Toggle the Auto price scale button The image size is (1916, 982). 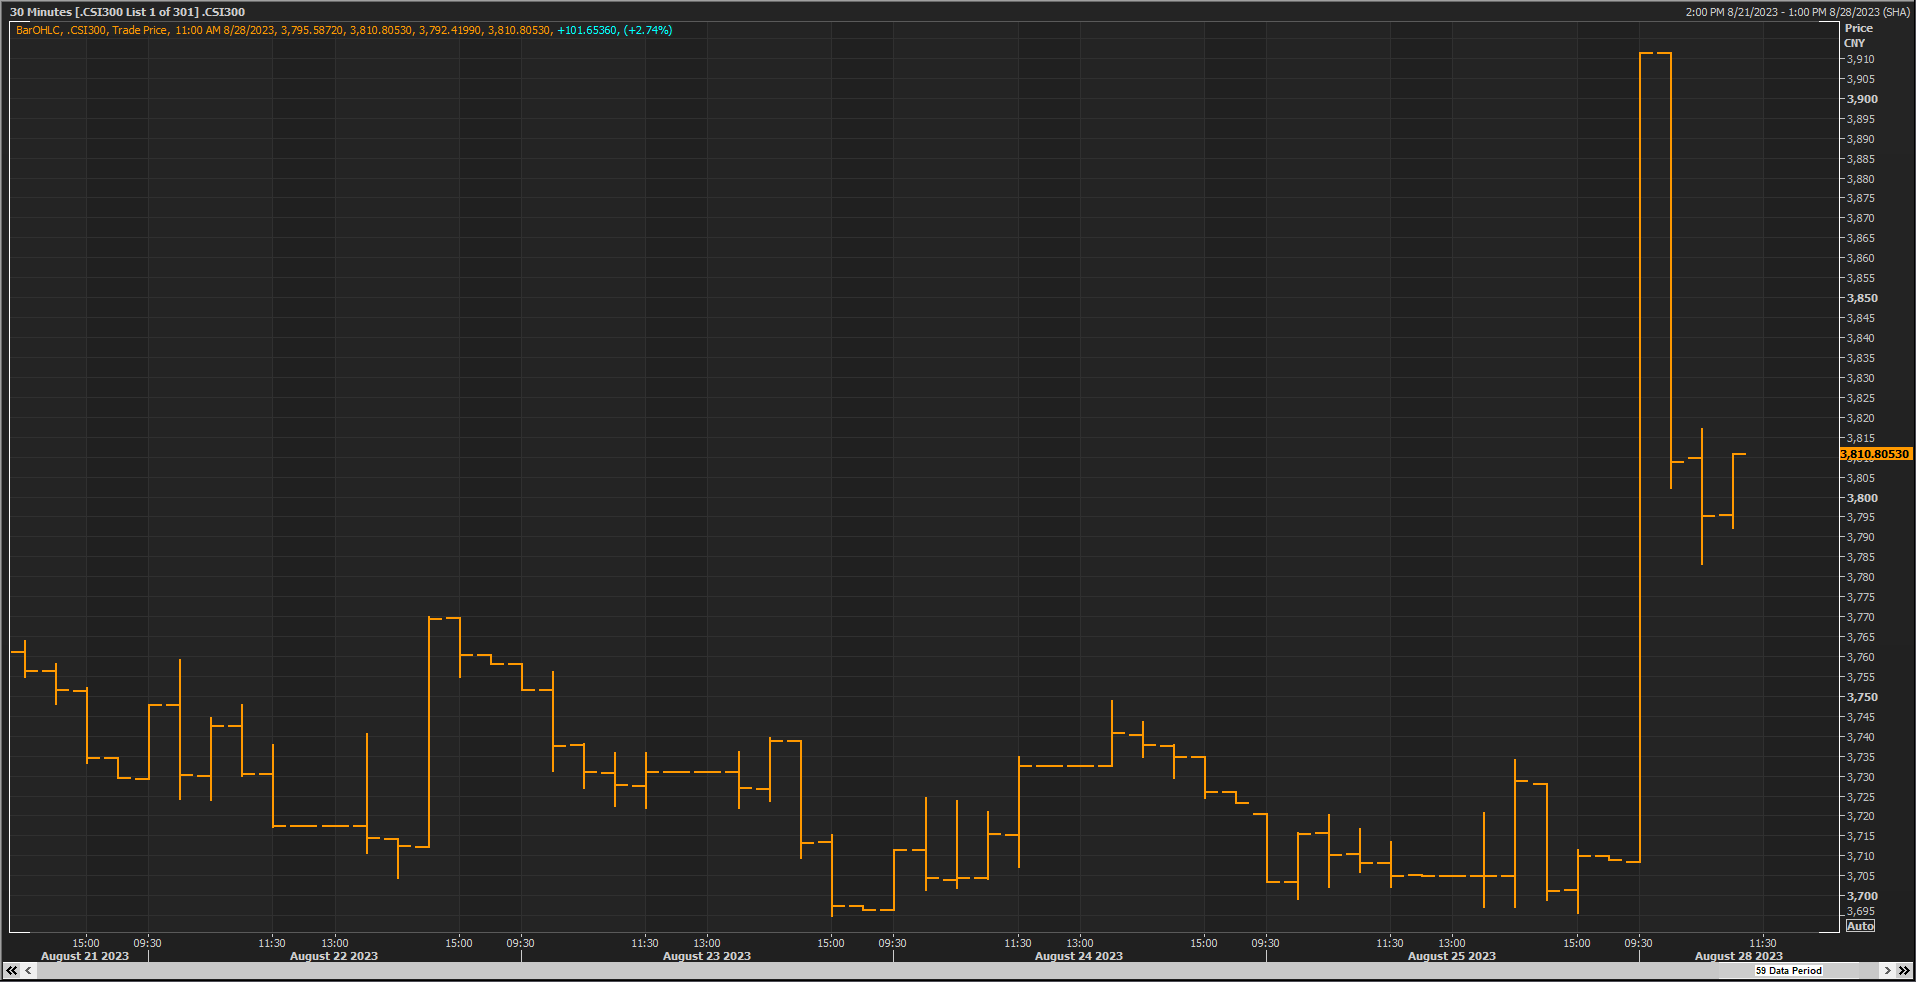point(1860,926)
